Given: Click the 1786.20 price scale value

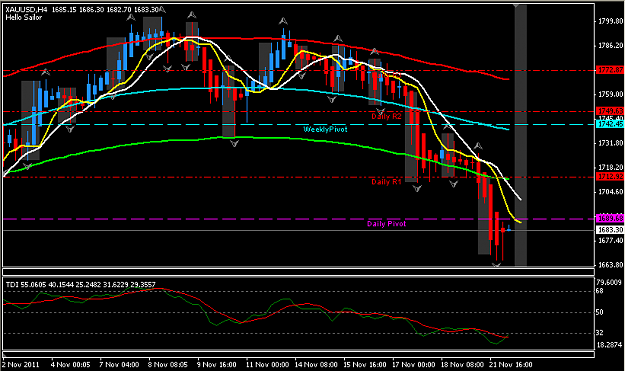Looking at the screenshot, I should pos(611,46).
